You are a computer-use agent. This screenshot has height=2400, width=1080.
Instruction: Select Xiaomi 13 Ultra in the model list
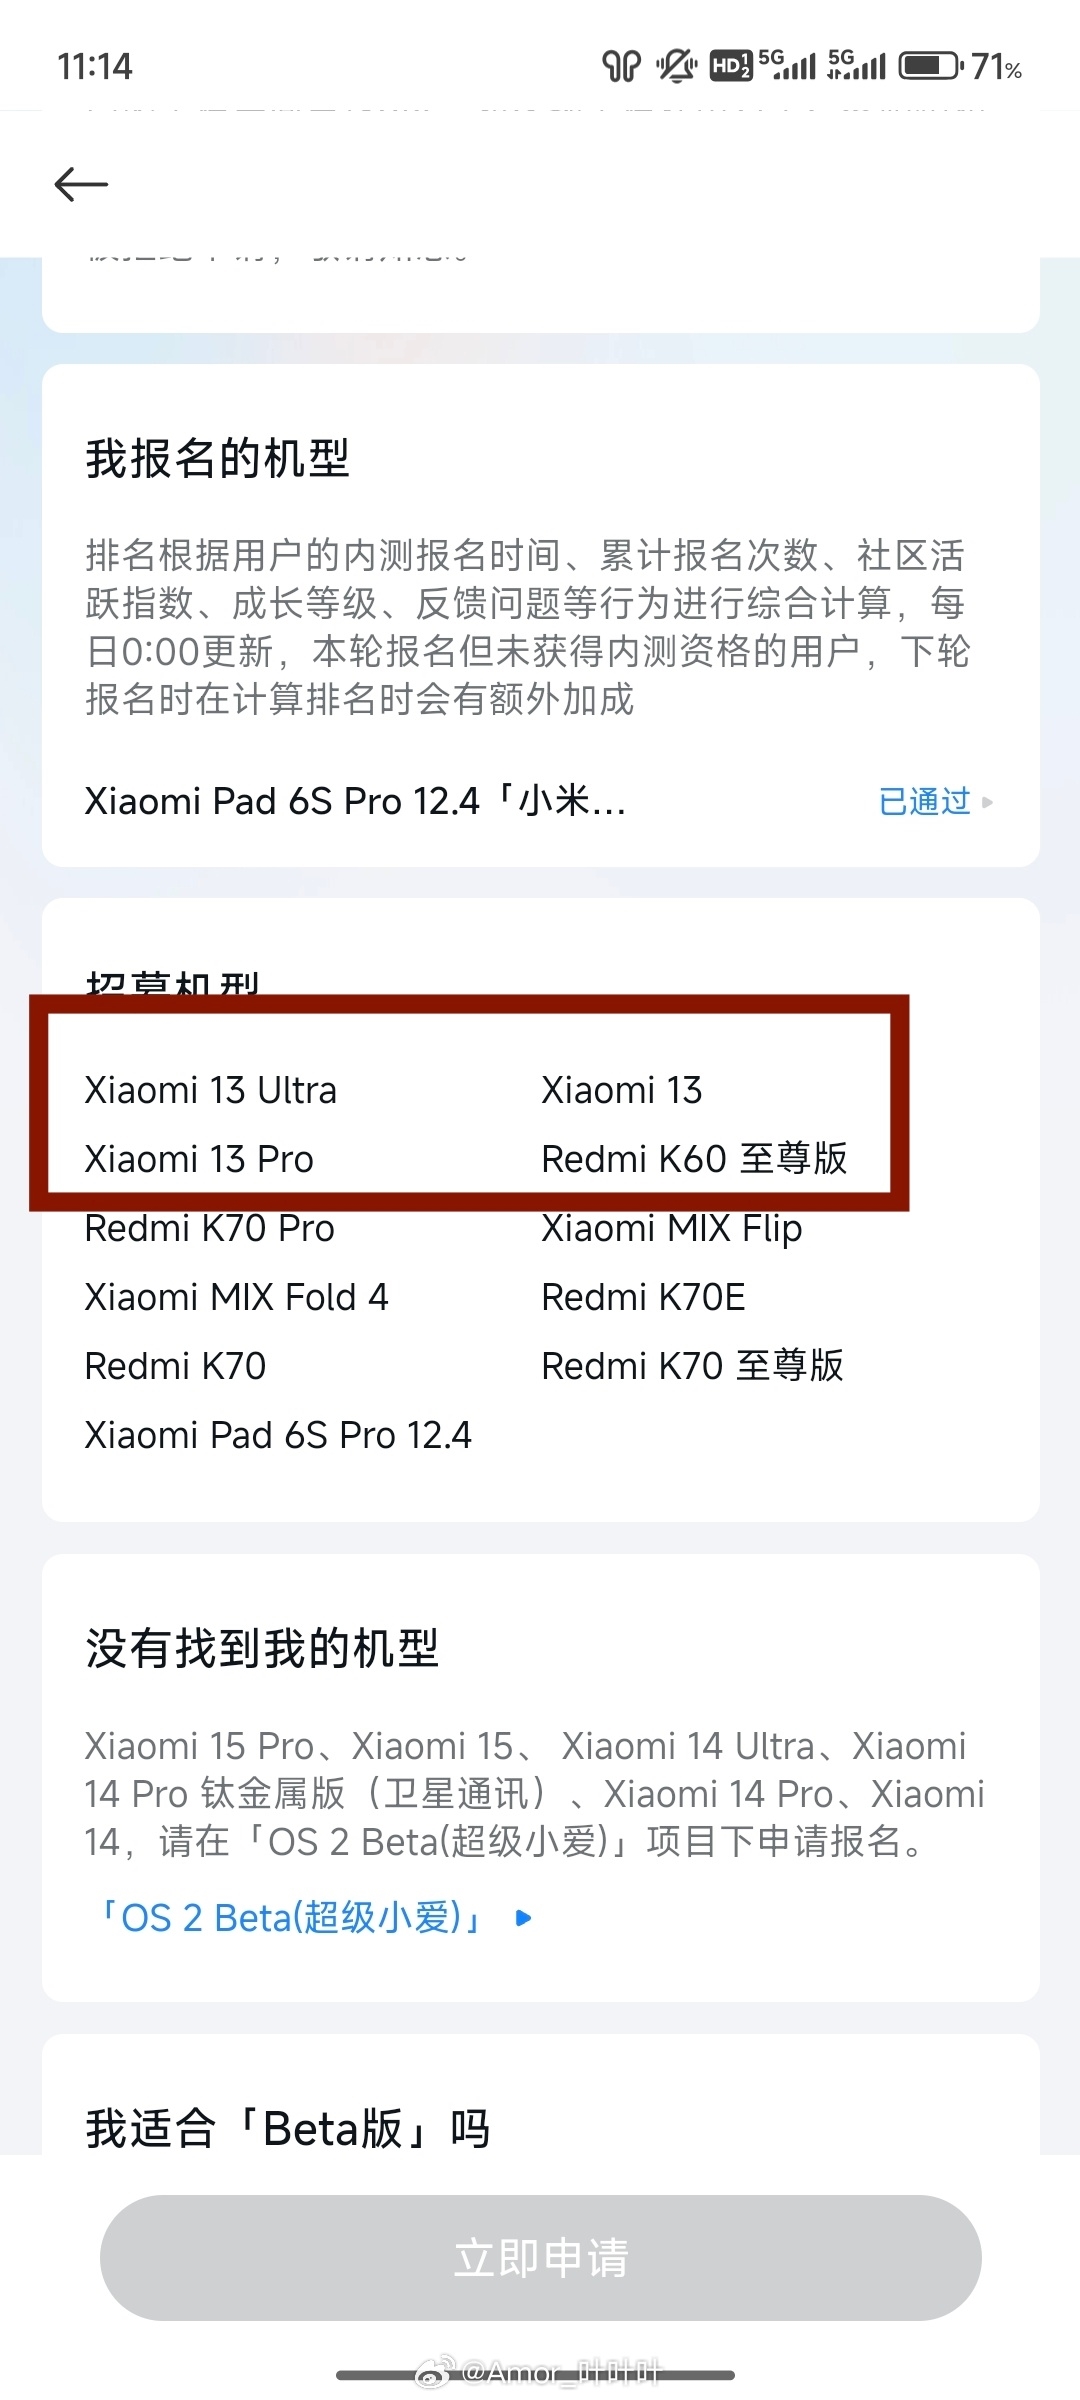[211, 1090]
